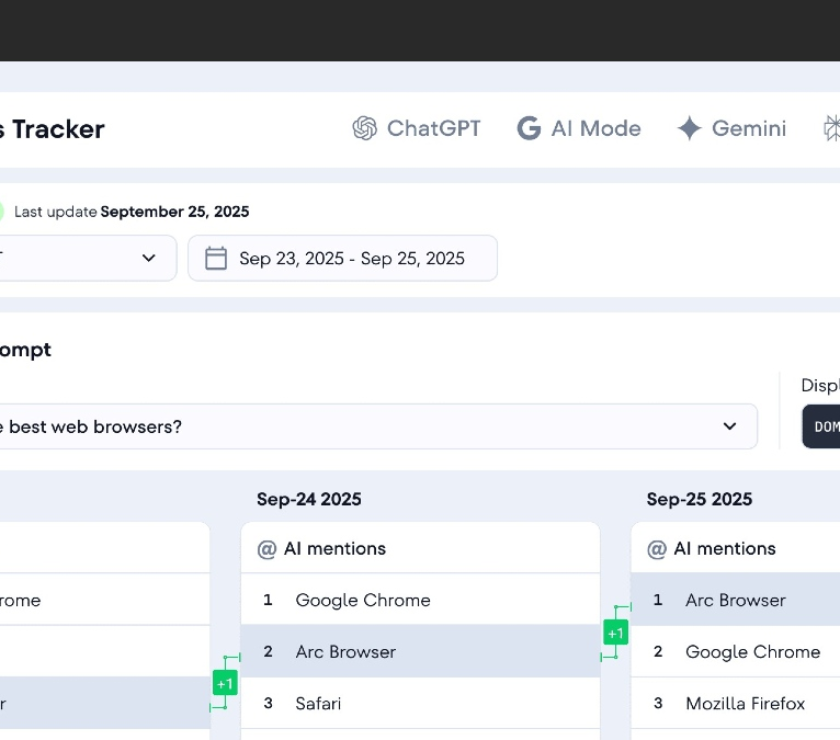Screen dimensions: 840x740
Task: Select Arc Browser ranked first in Sep-25
Action: tap(735, 600)
